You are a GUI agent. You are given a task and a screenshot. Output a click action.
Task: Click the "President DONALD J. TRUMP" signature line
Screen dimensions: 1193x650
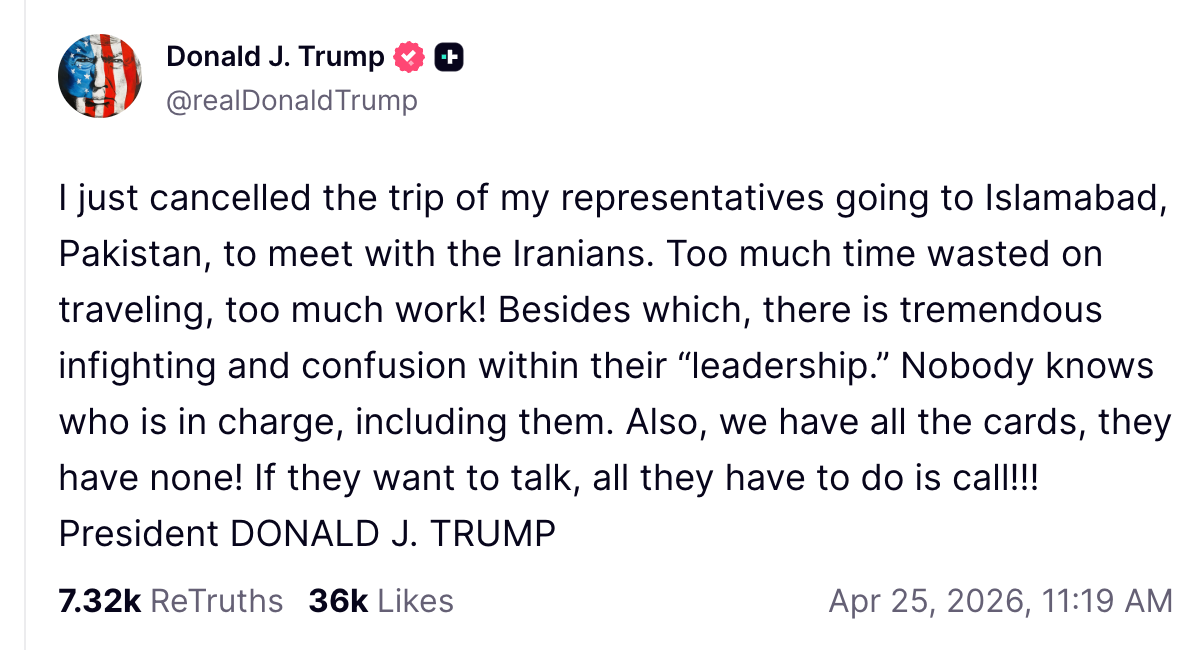click(306, 533)
